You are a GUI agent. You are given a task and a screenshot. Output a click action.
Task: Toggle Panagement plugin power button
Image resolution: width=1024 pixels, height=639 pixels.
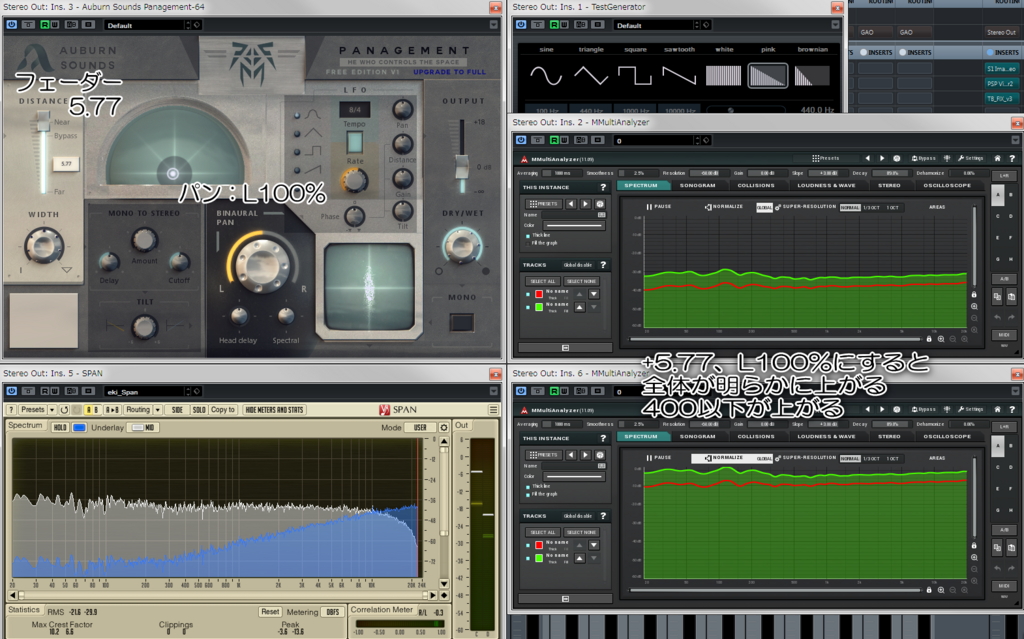12,25
